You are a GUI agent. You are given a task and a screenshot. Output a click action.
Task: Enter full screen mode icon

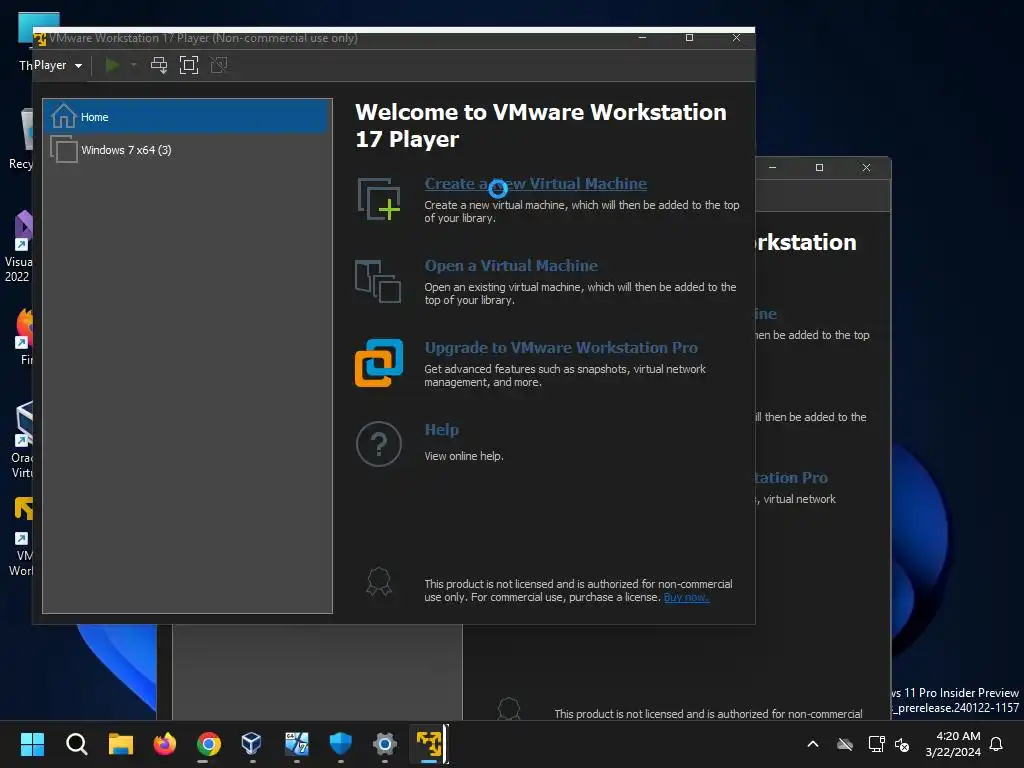click(189, 65)
